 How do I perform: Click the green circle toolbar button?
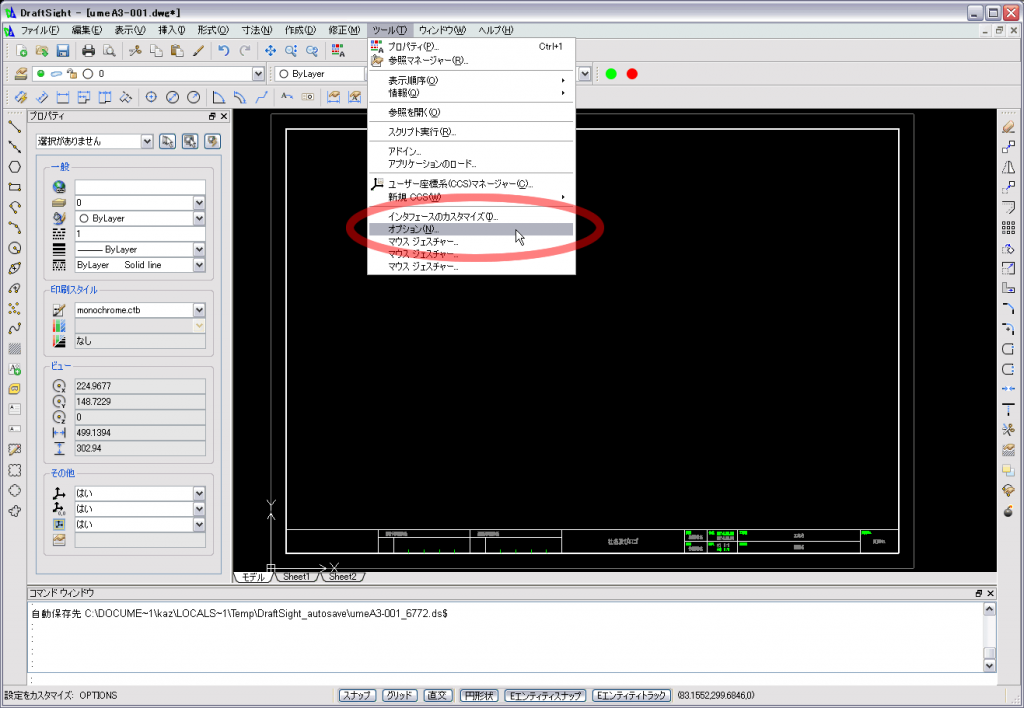611,74
